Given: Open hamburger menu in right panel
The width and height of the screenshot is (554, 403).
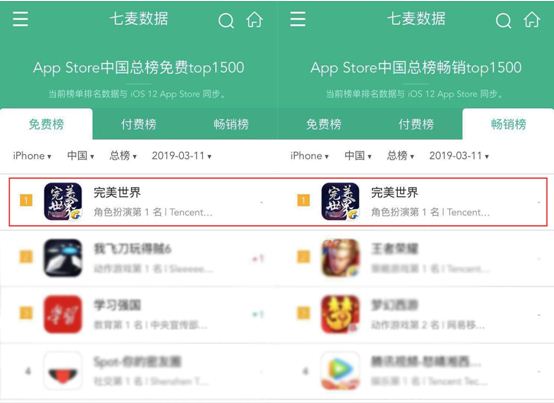Looking at the screenshot, I should point(297,19).
